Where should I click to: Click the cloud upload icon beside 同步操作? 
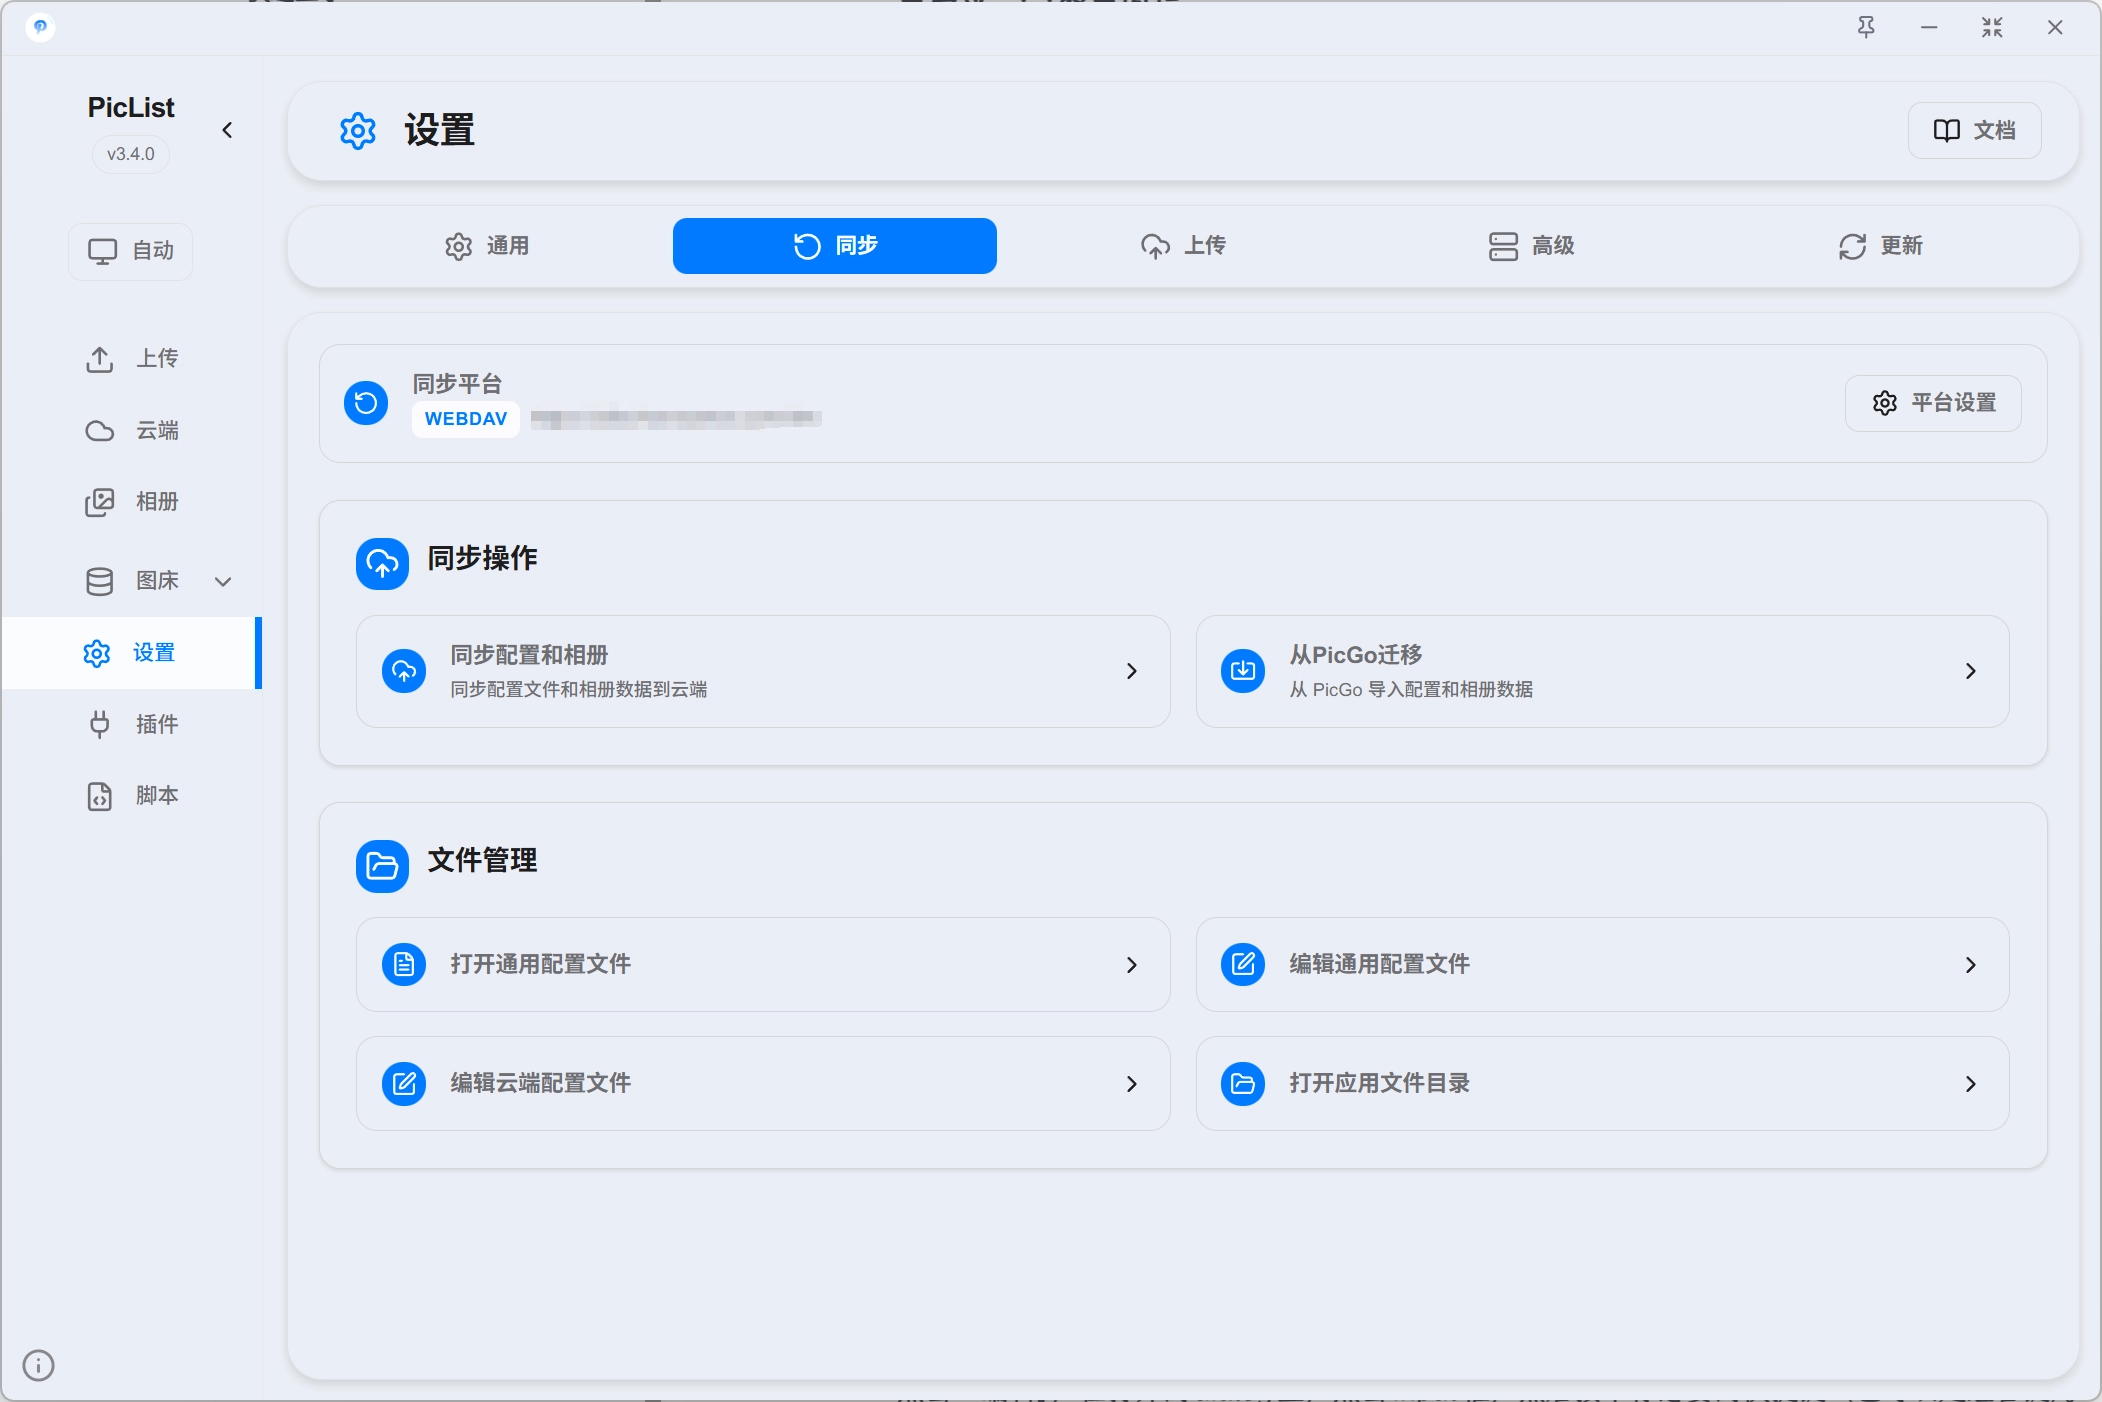382,564
